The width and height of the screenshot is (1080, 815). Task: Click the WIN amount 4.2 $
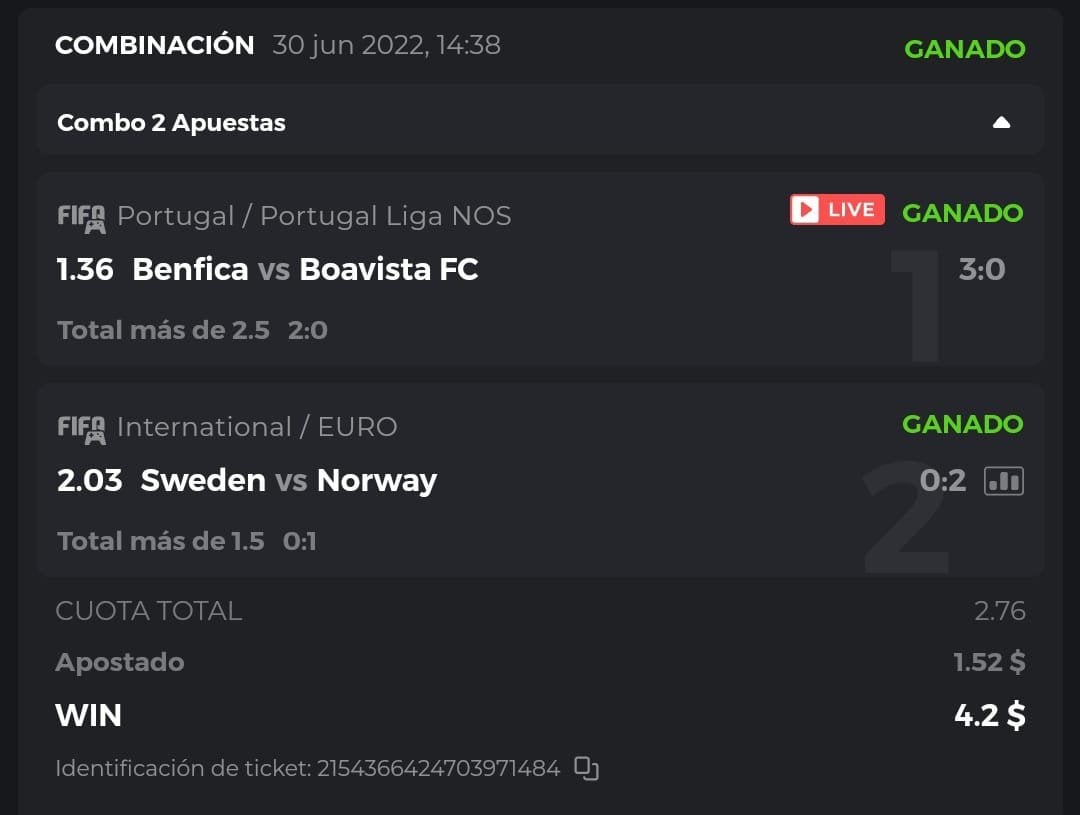pos(989,715)
